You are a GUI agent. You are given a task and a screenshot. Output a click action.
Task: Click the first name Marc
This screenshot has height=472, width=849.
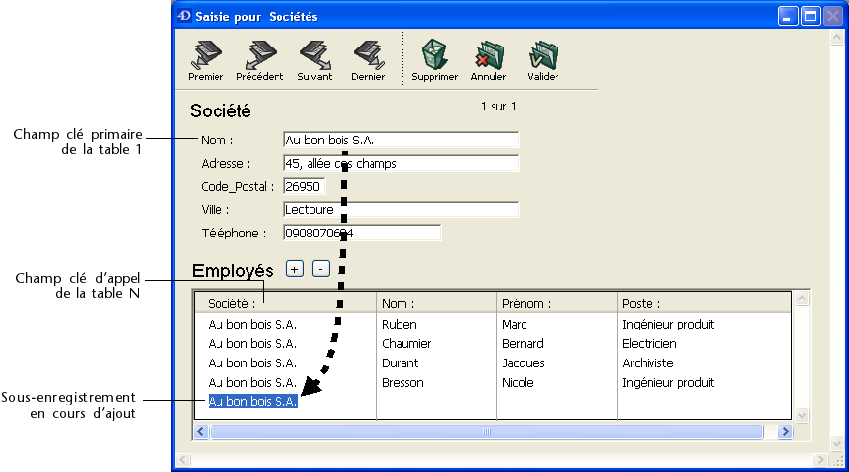(514, 324)
